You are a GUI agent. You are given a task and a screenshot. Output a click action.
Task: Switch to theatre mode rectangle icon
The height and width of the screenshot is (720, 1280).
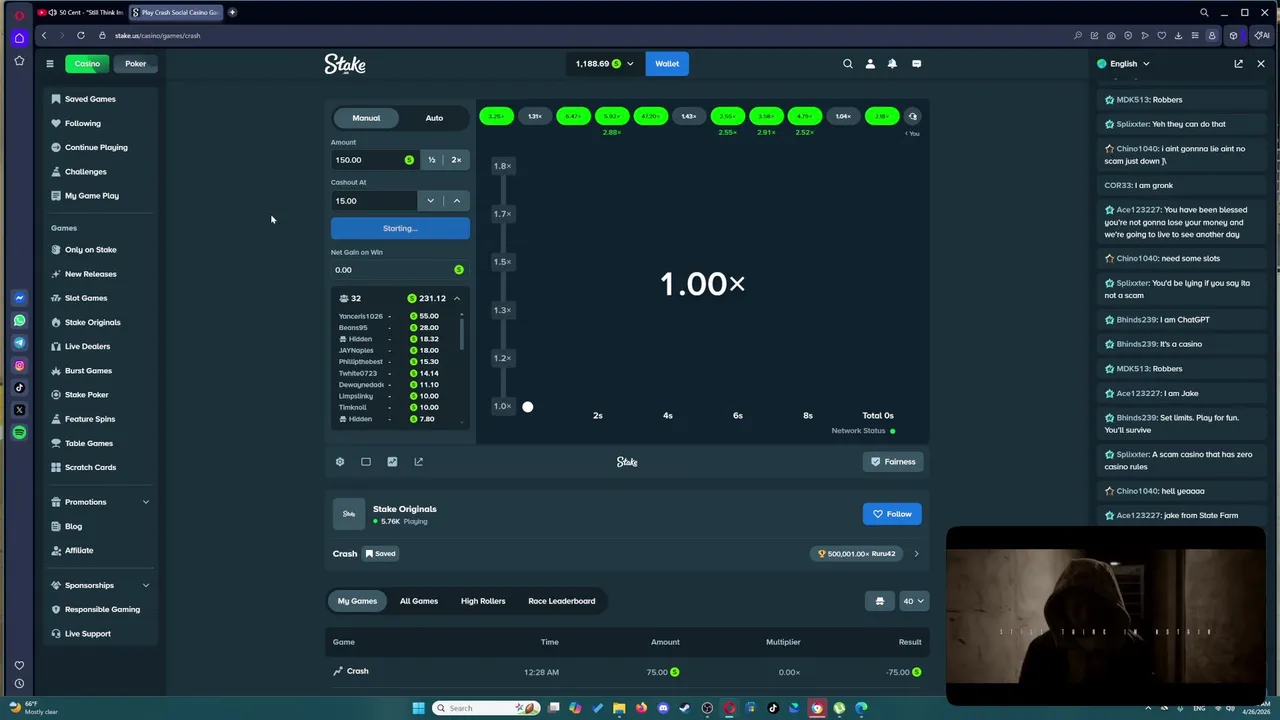pyautogui.click(x=366, y=462)
